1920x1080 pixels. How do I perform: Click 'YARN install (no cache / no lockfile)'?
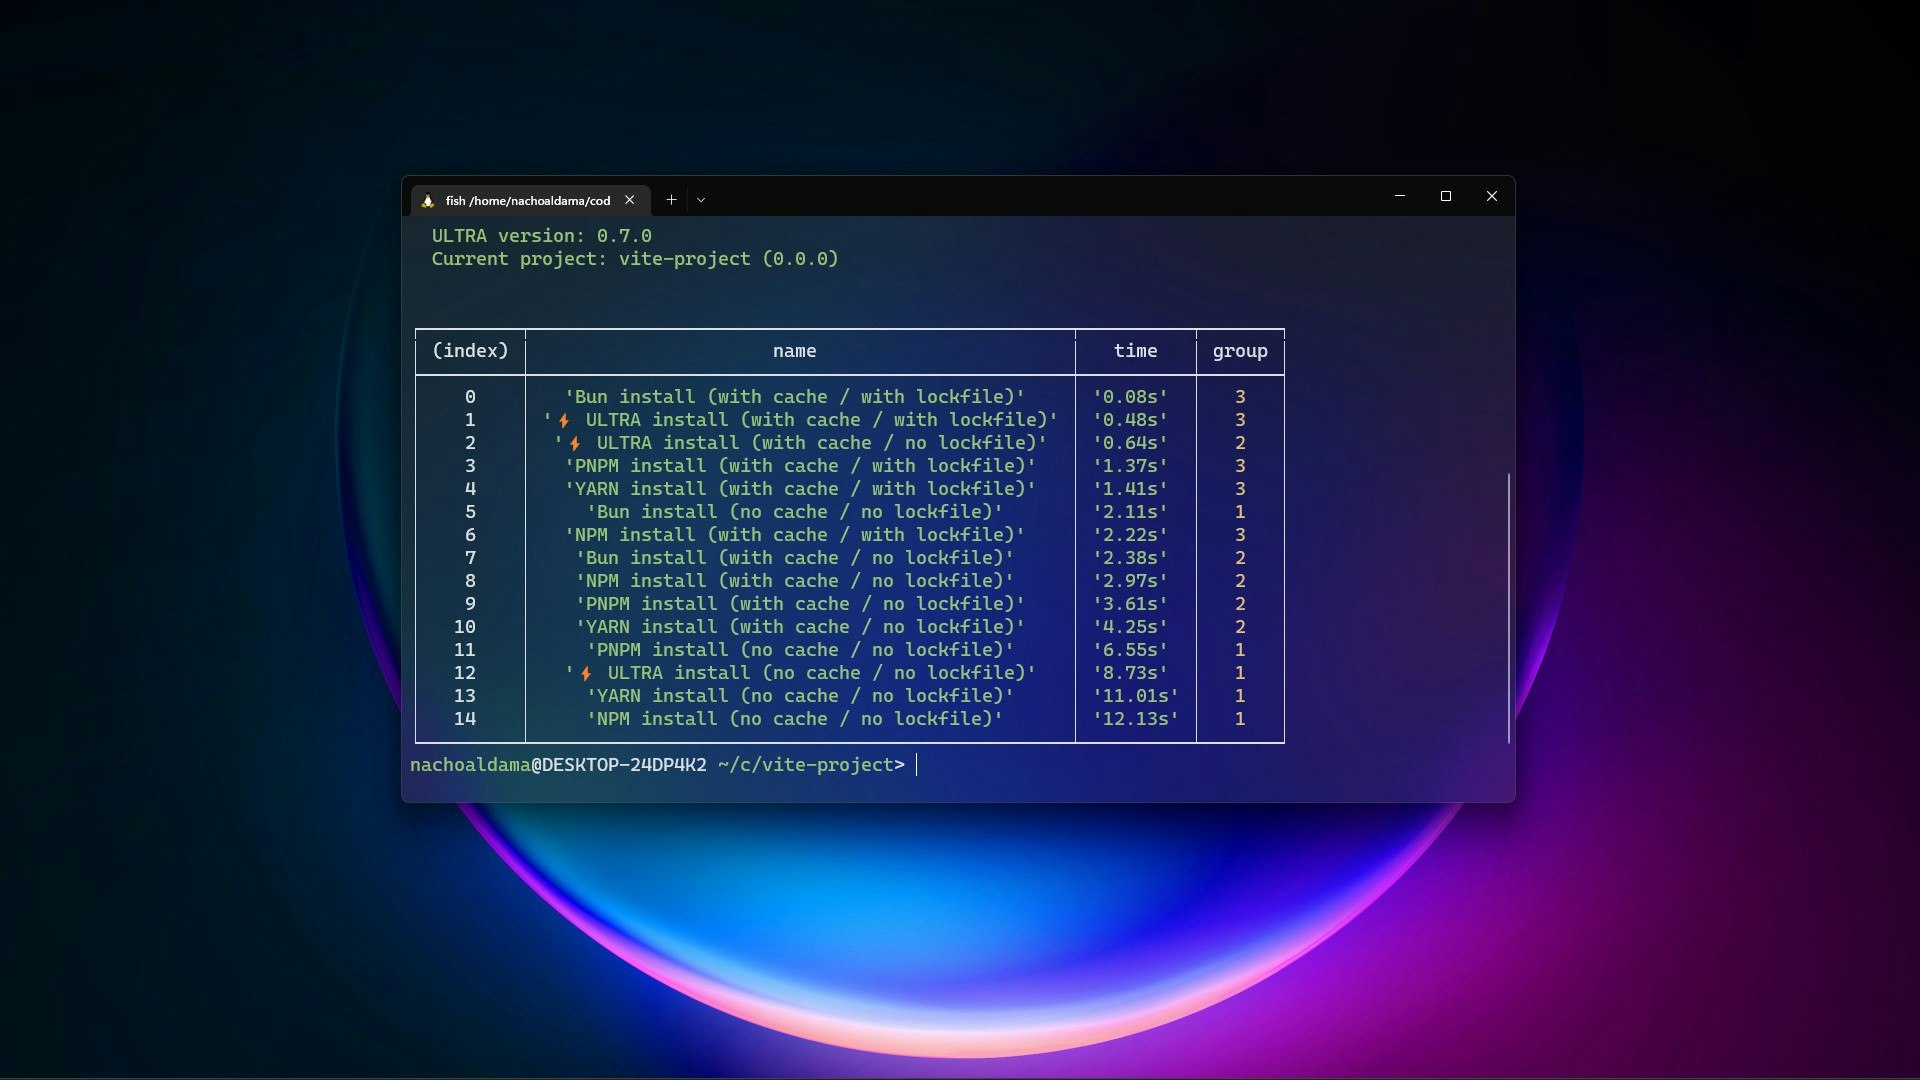[x=800, y=696]
